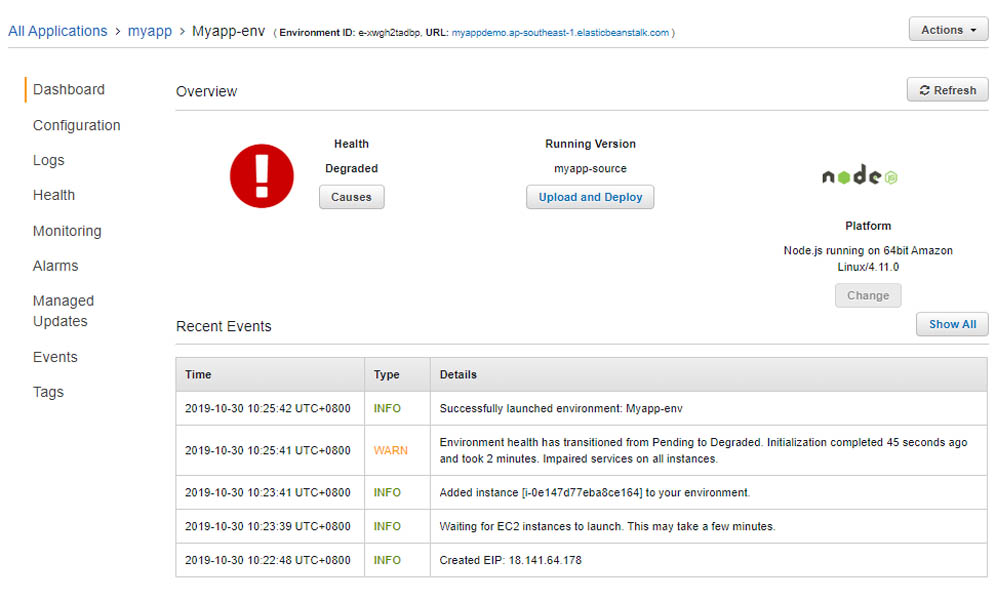Viewport: 996px width, 600px height.
Task: Click timestamp 2019-10-30 10:23:39 UTC+0800
Action: tap(267, 526)
